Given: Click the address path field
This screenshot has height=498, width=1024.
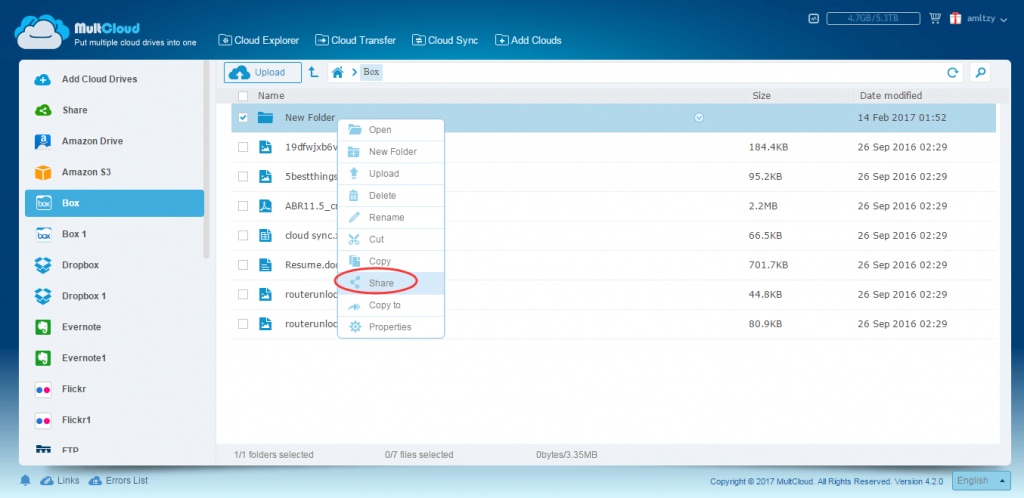Looking at the screenshot, I should point(644,72).
